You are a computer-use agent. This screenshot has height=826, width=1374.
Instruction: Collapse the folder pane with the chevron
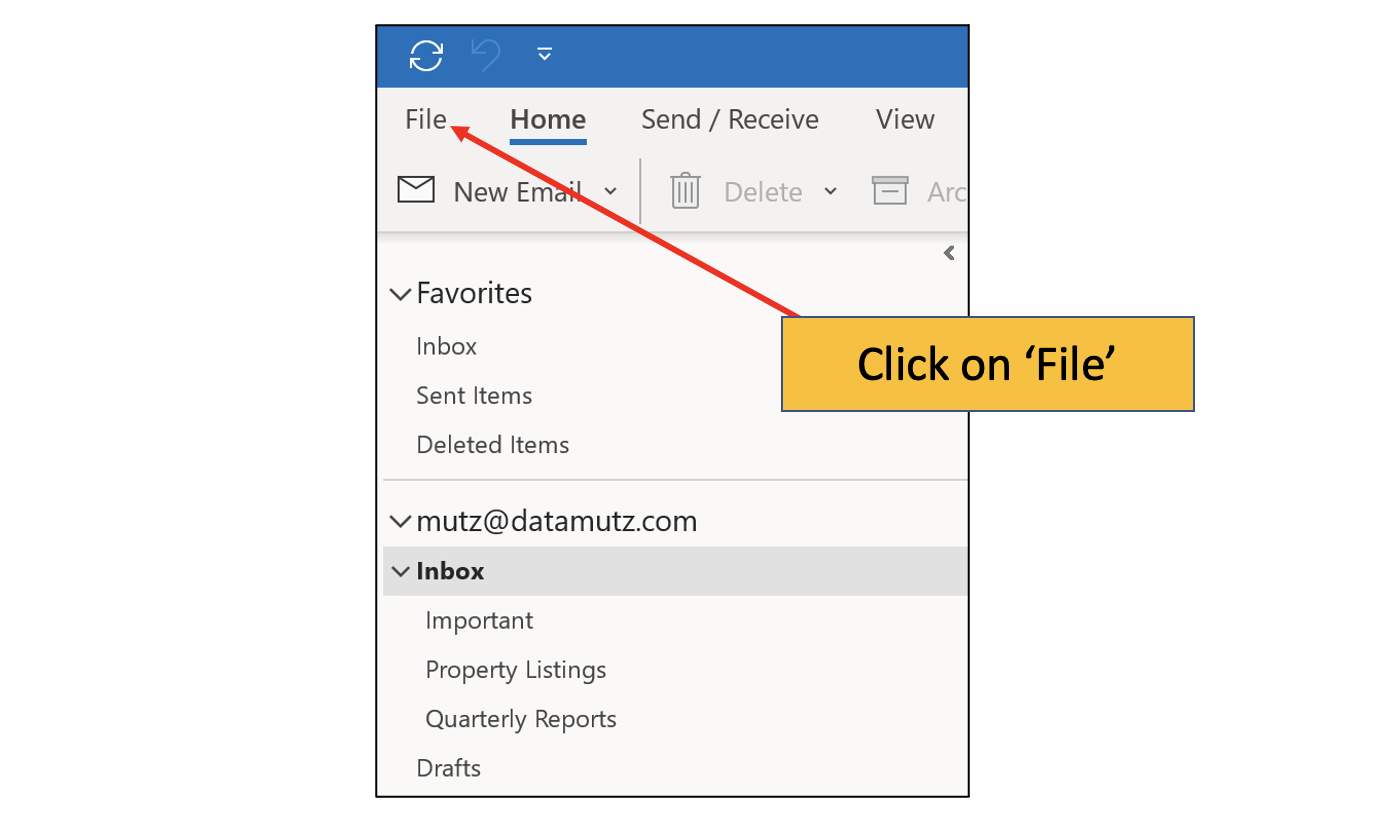[x=948, y=253]
